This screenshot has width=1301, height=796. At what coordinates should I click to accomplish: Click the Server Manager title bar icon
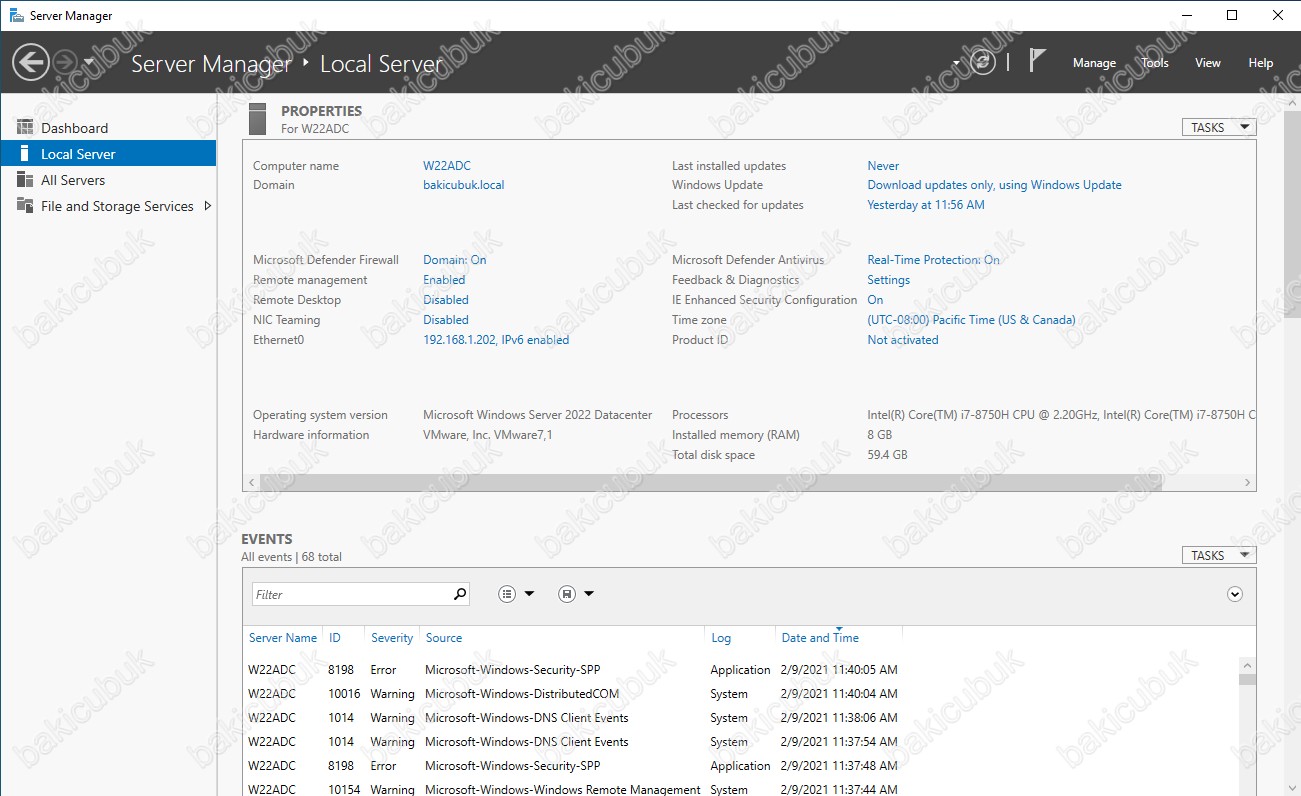pyautogui.click(x=16, y=15)
